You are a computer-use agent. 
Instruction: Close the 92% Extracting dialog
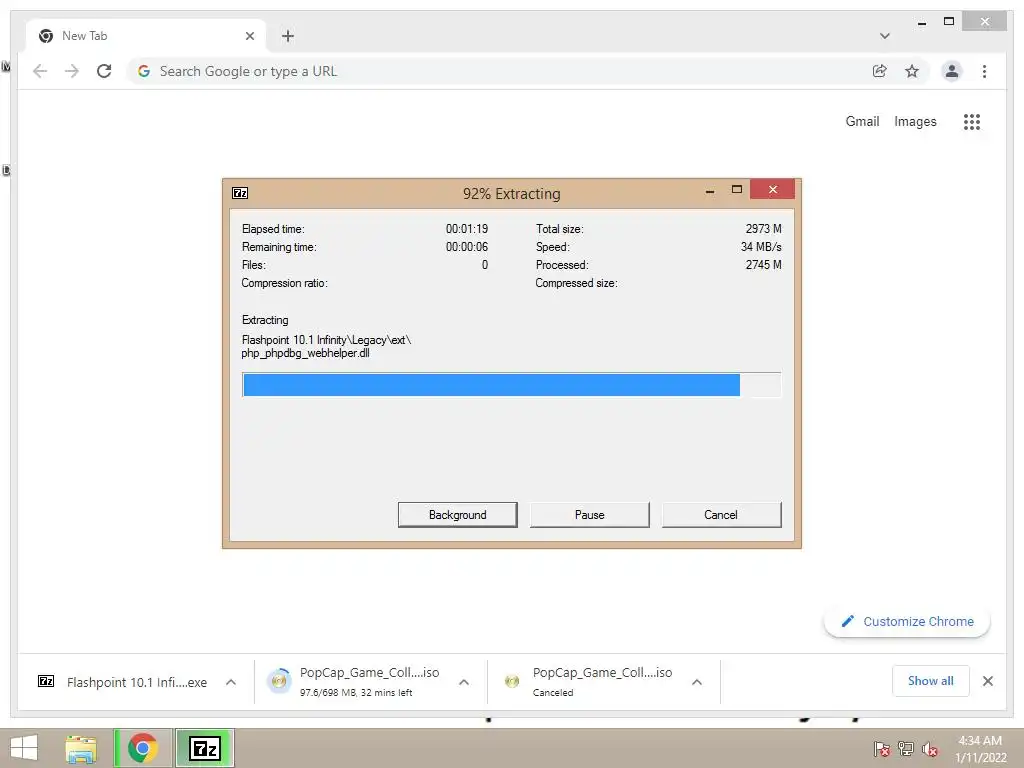pyautogui.click(x=773, y=189)
